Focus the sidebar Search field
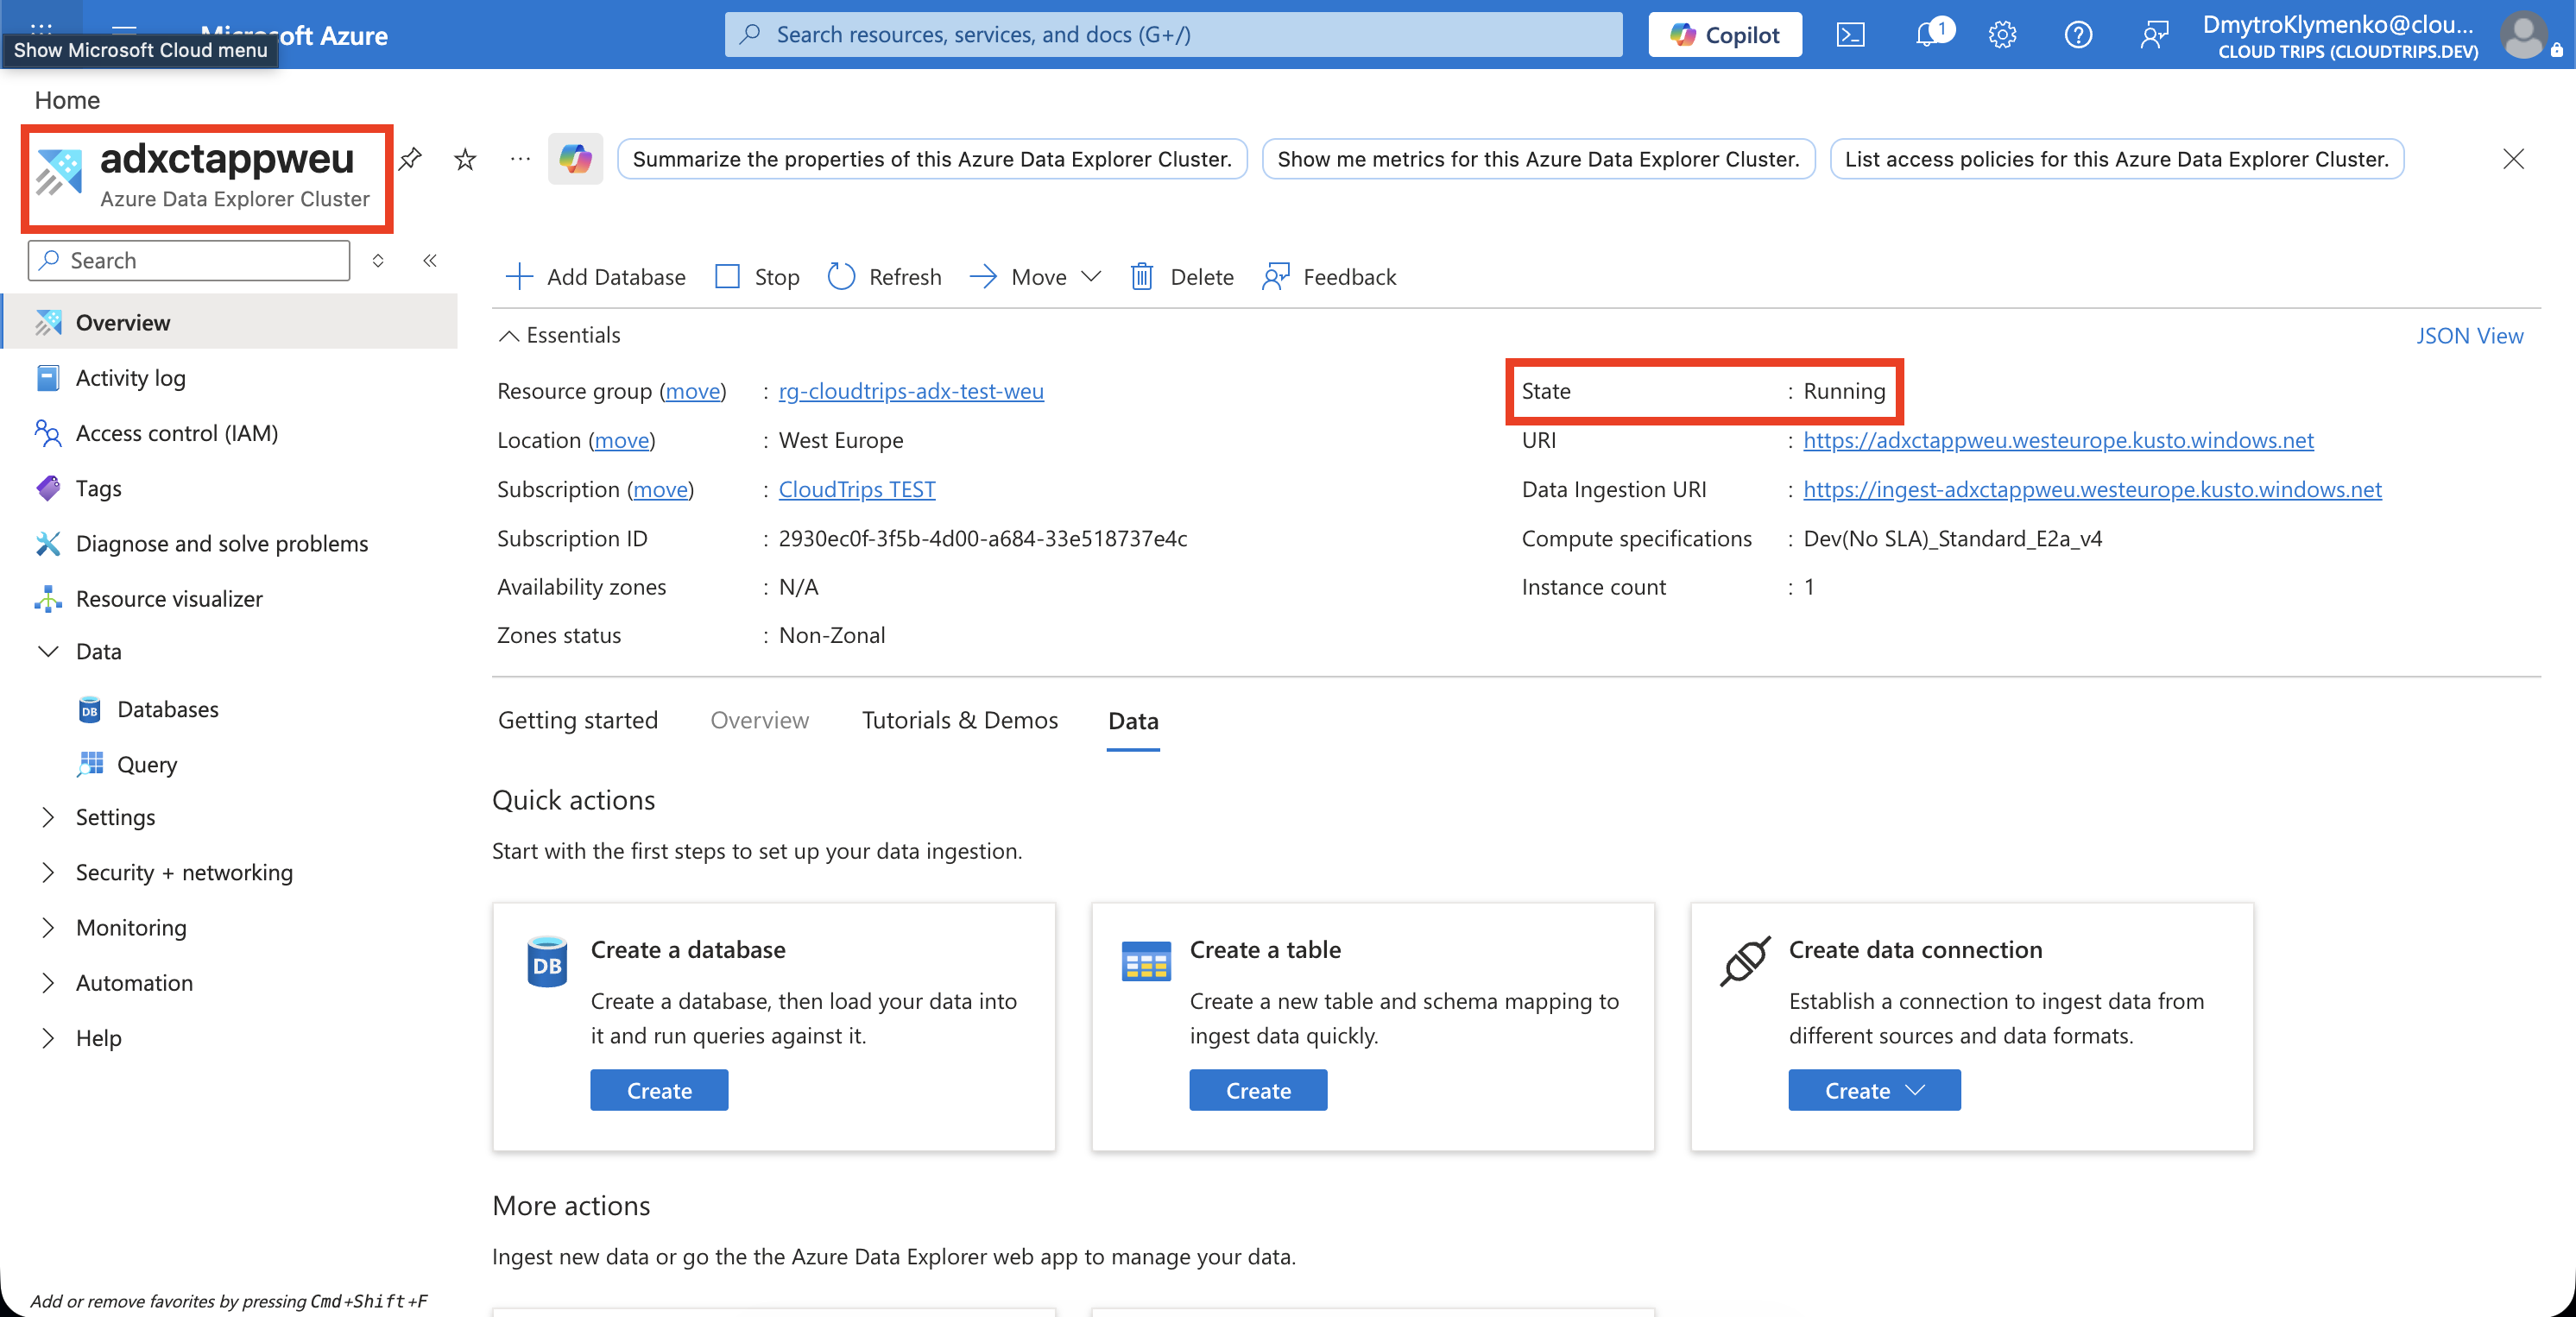Viewport: 2576px width, 1317px height. coord(189,261)
